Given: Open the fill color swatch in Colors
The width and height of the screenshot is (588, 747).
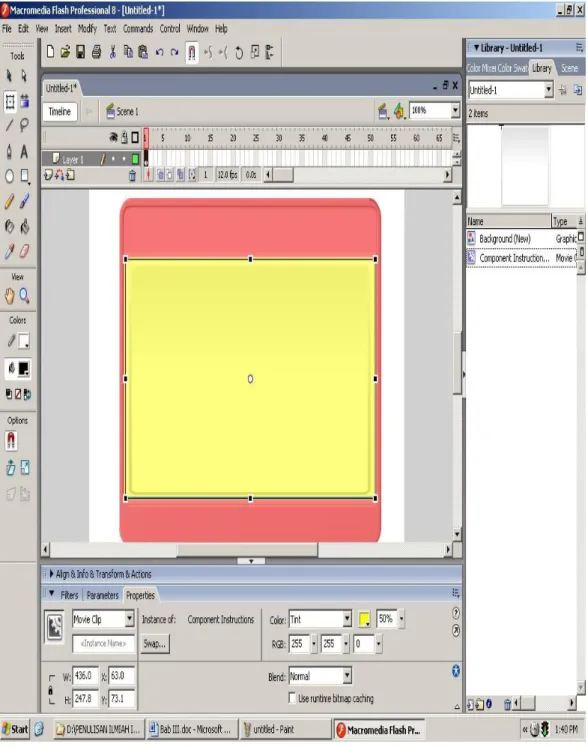Looking at the screenshot, I should pyautogui.click(x=24, y=368).
